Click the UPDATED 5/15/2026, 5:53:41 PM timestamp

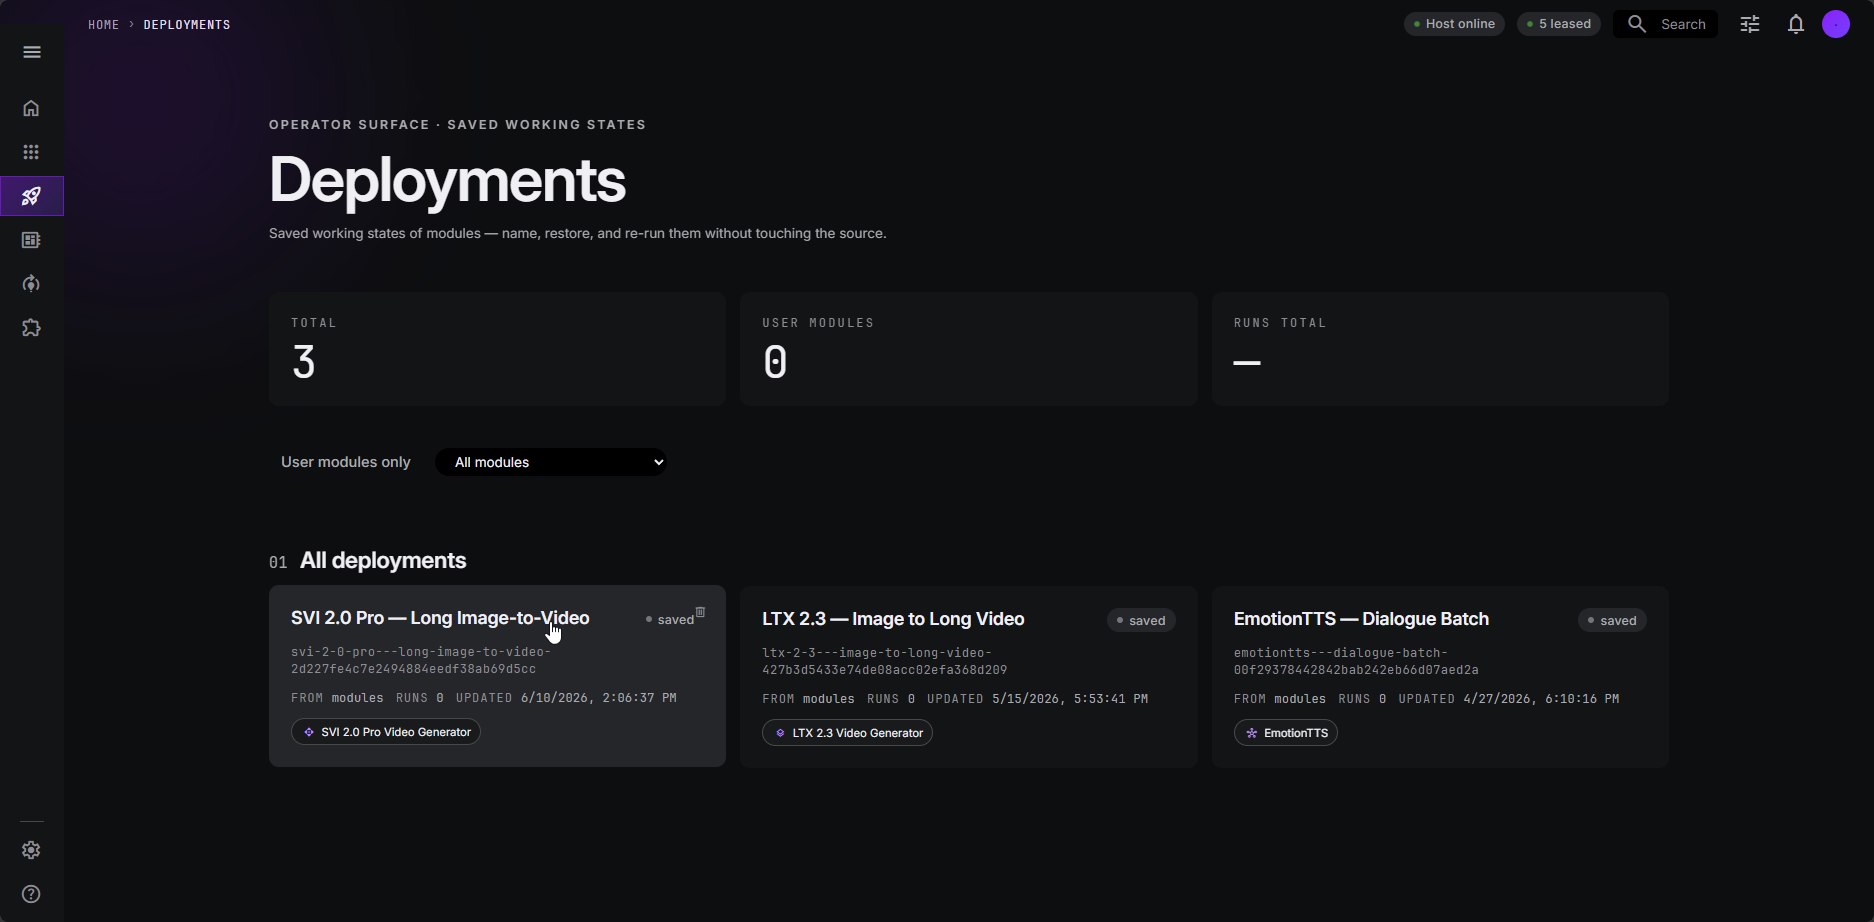point(1037,699)
